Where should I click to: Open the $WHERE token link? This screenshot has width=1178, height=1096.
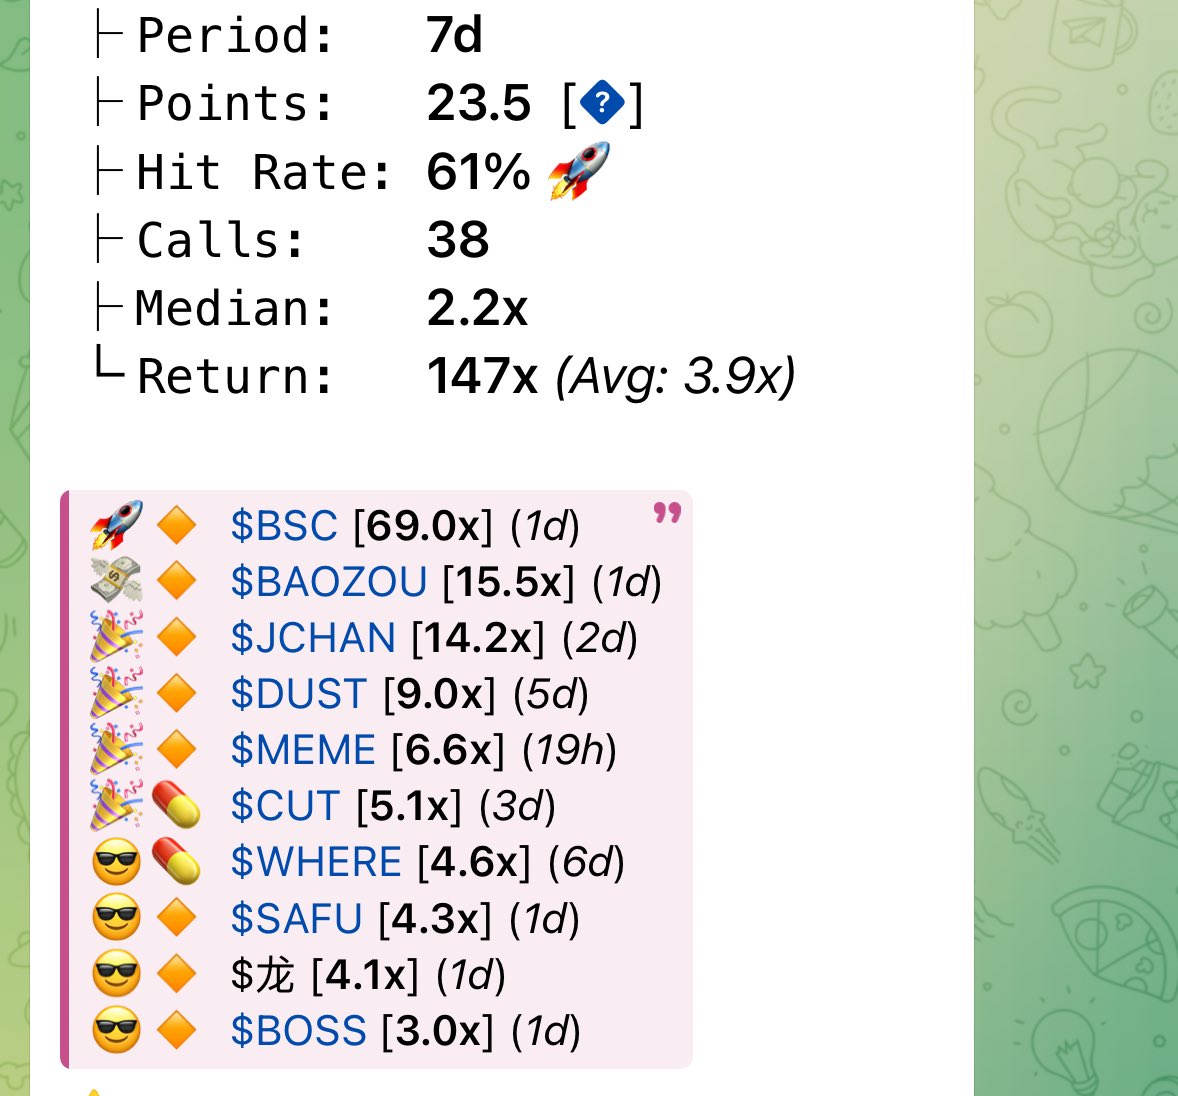click(316, 862)
